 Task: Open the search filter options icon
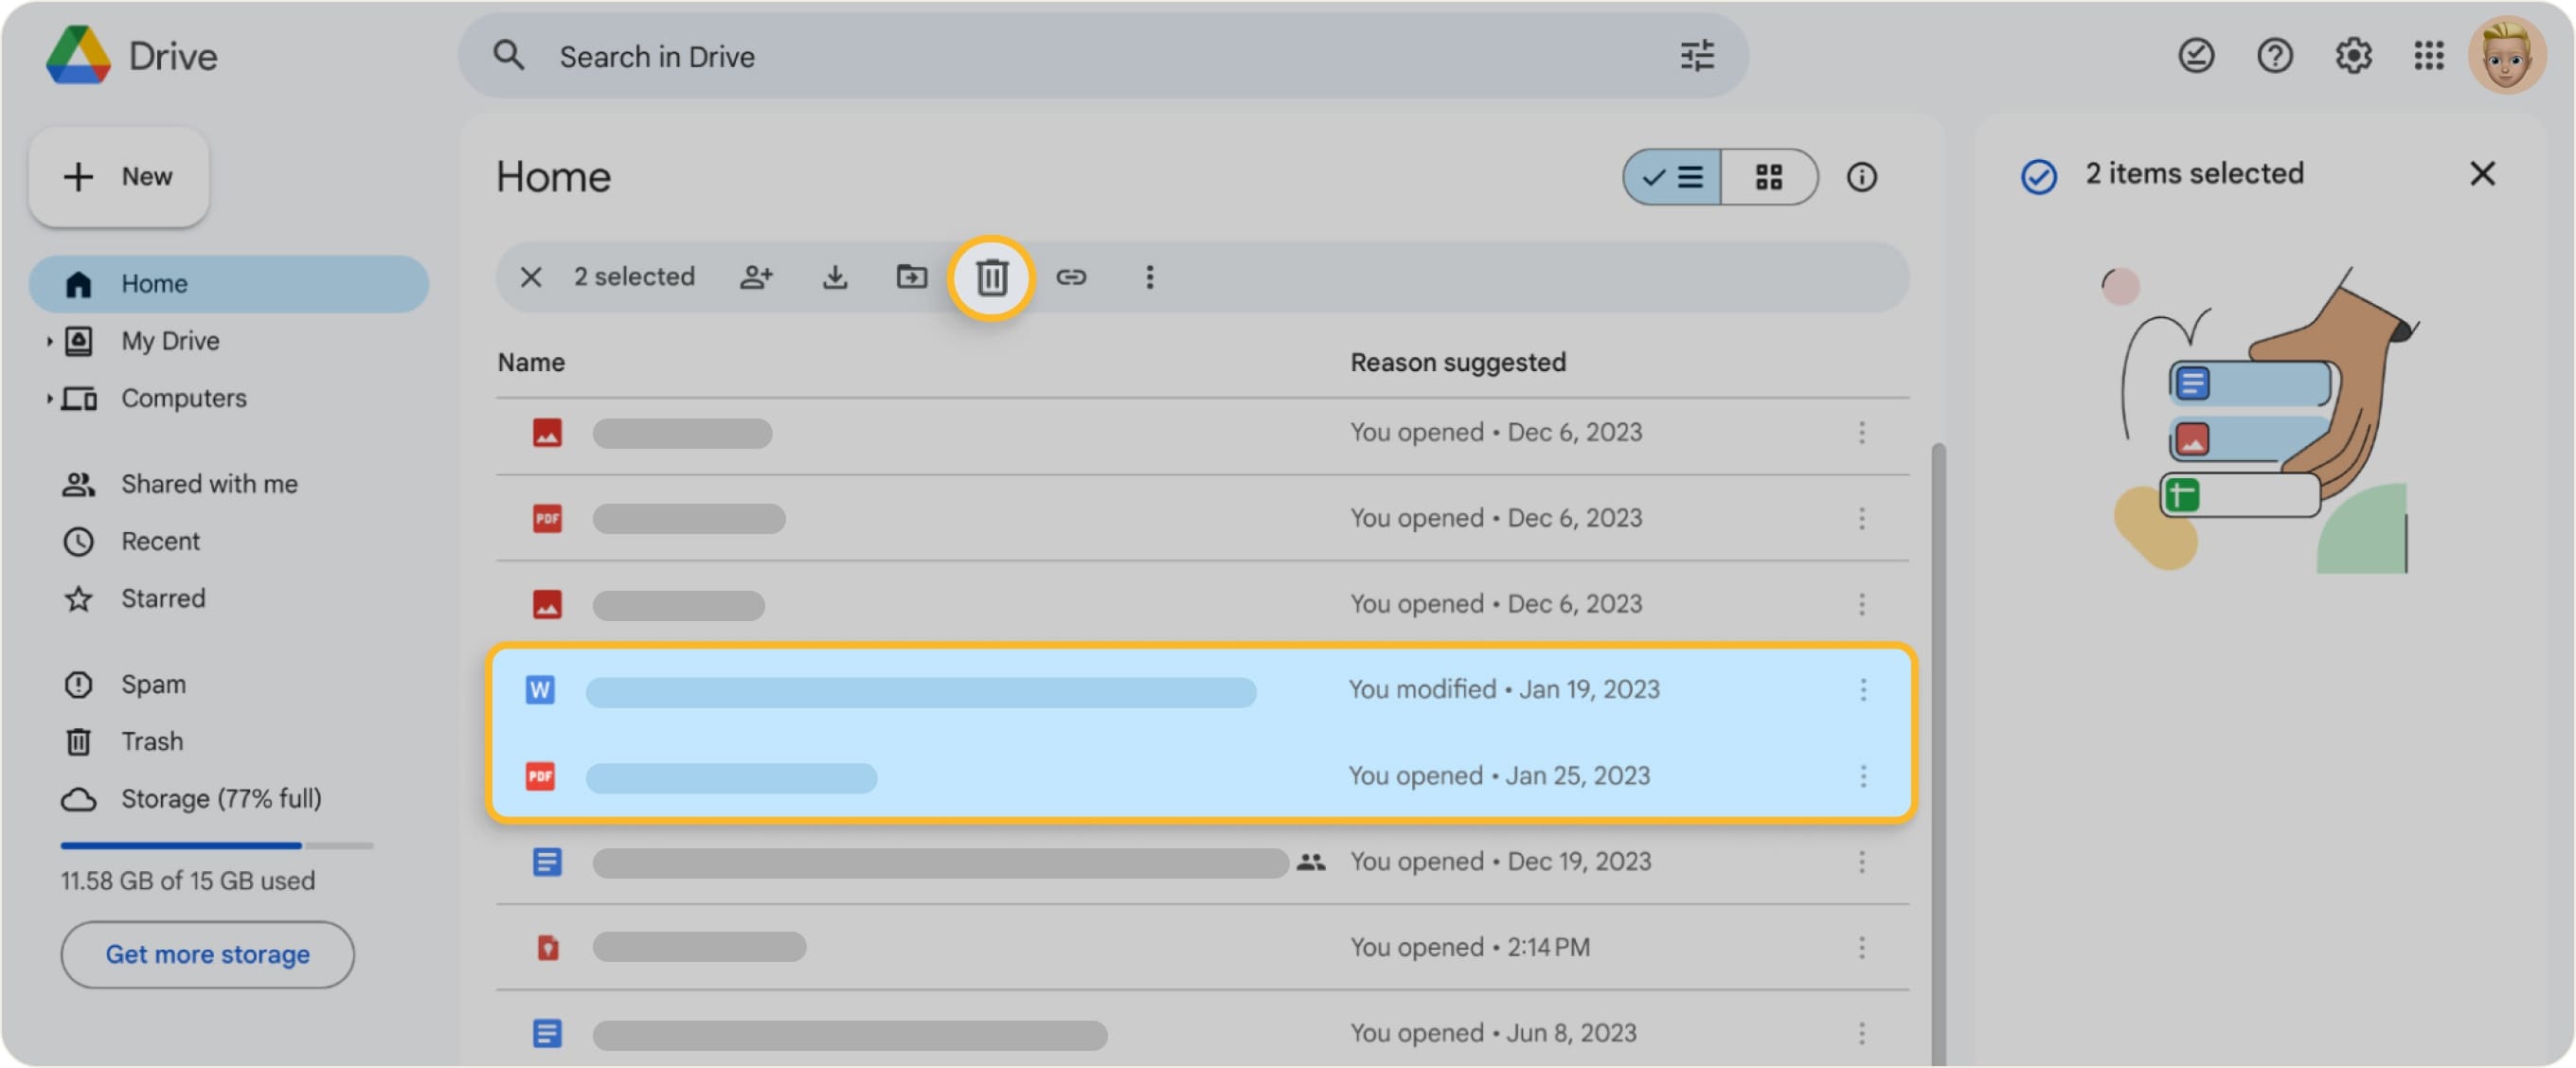point(1697,56)
